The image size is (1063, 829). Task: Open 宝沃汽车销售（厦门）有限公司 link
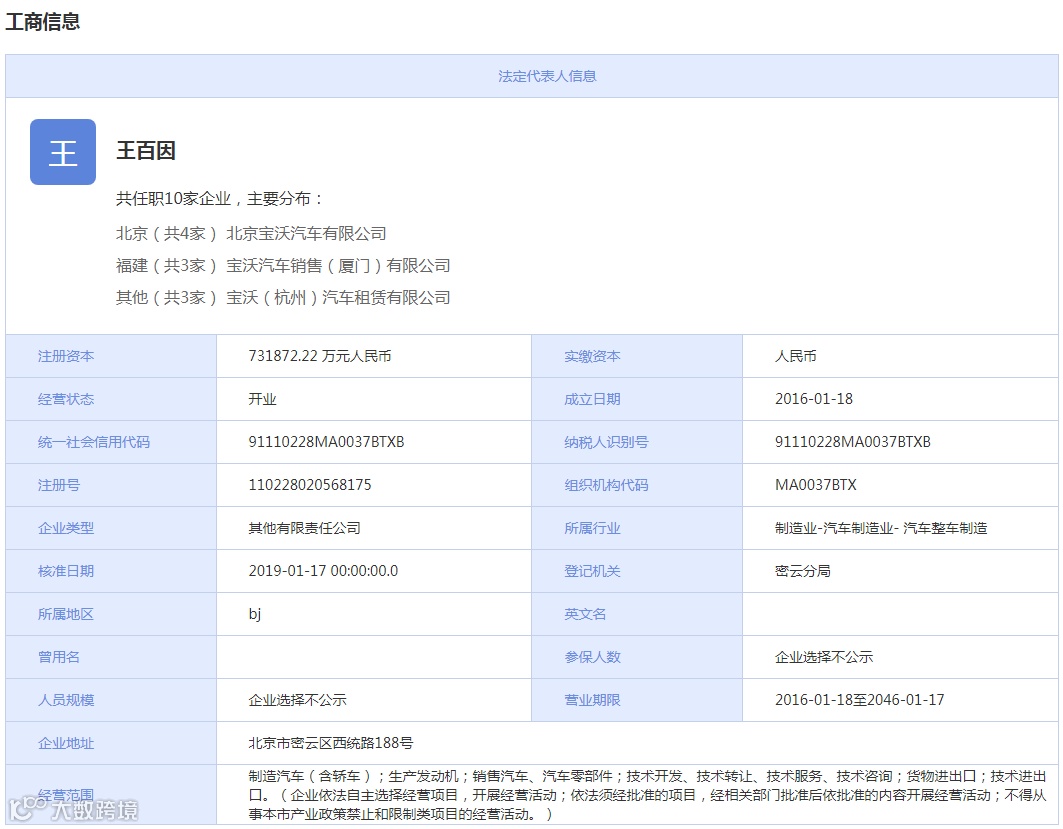click(x=338, y=266)
